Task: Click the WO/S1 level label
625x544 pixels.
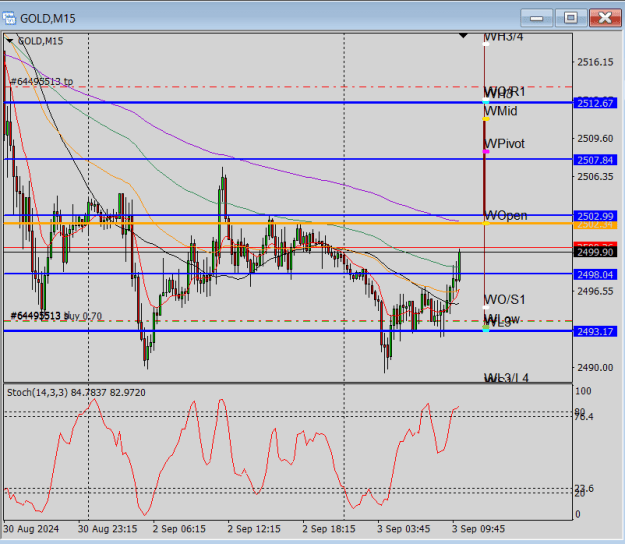Action: click(x=505, y=300)
